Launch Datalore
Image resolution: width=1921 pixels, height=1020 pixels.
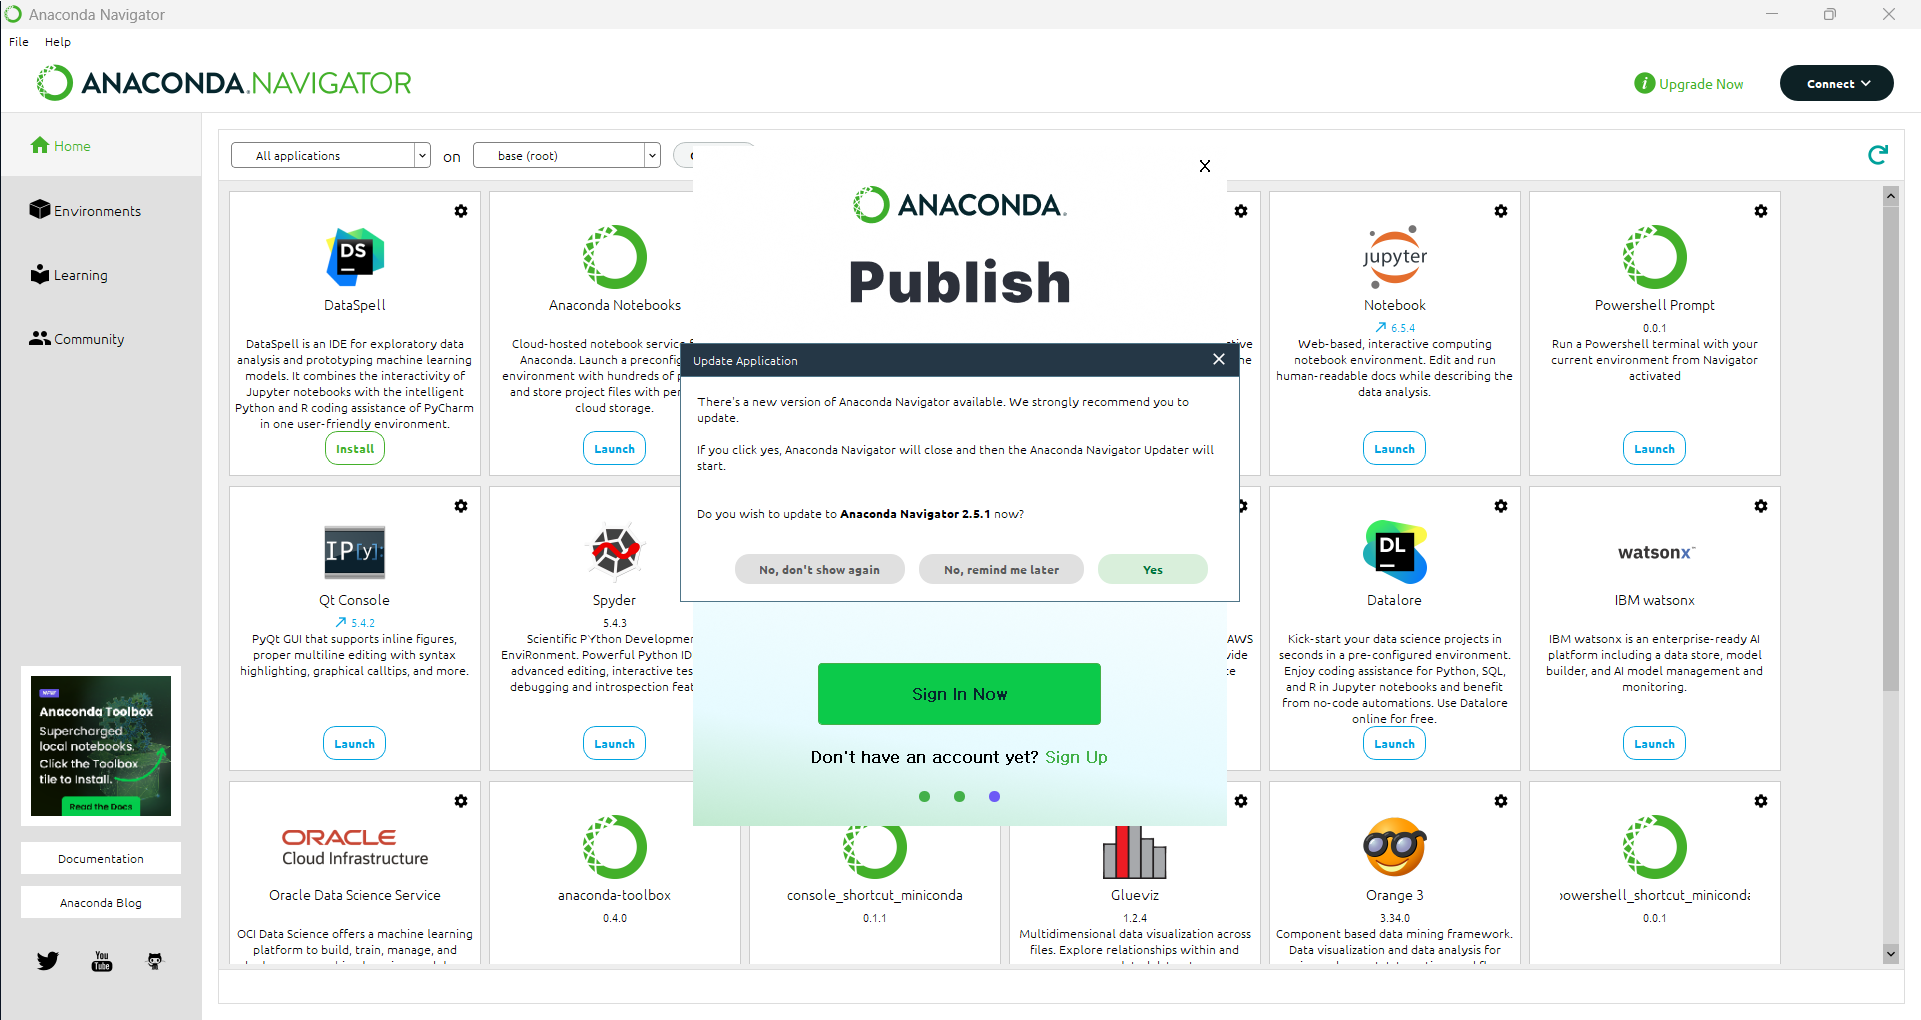point(1395,744)
